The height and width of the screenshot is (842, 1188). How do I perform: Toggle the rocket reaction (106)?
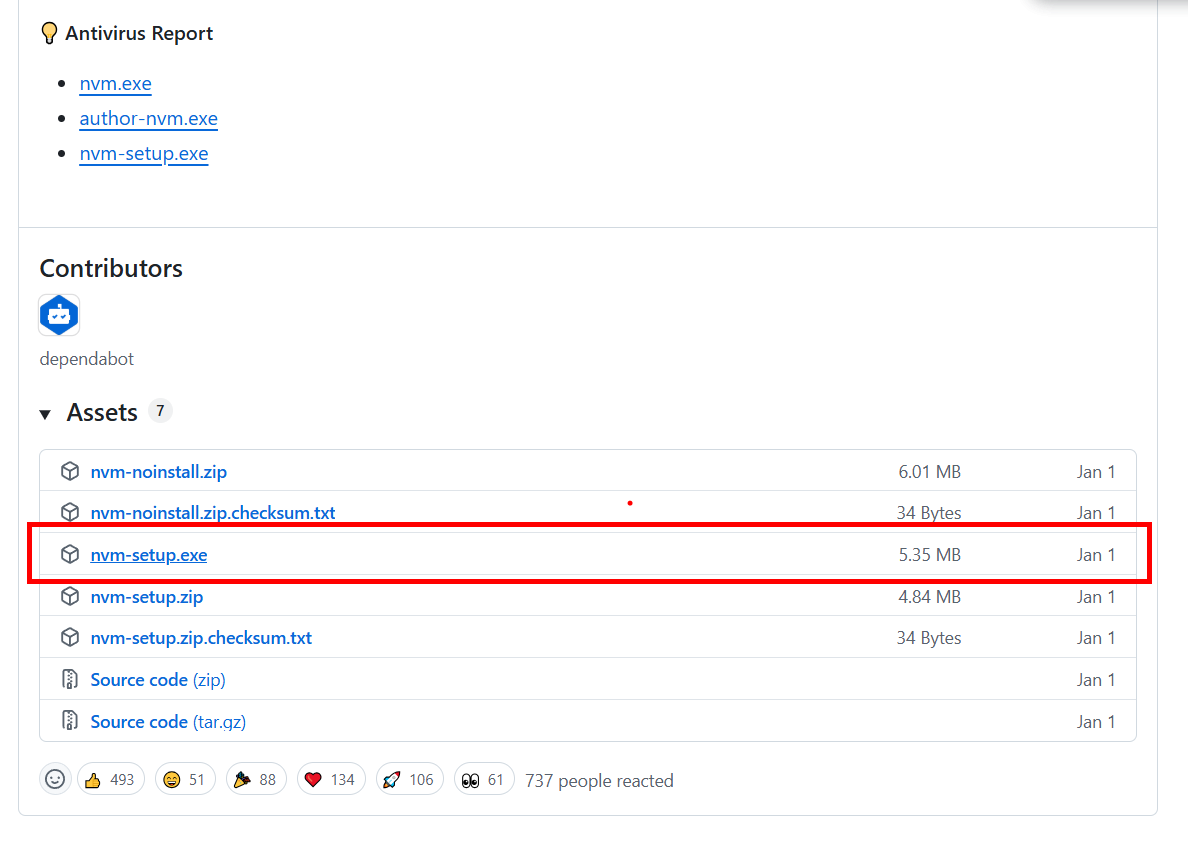[409, 780]
